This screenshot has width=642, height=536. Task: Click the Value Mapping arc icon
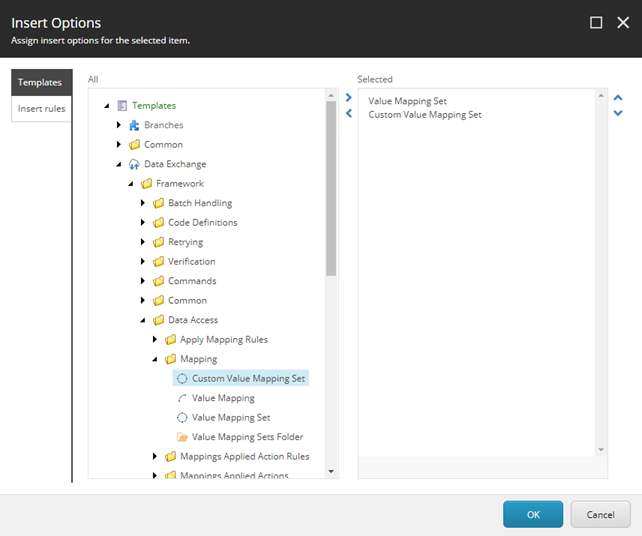[182, 398]
